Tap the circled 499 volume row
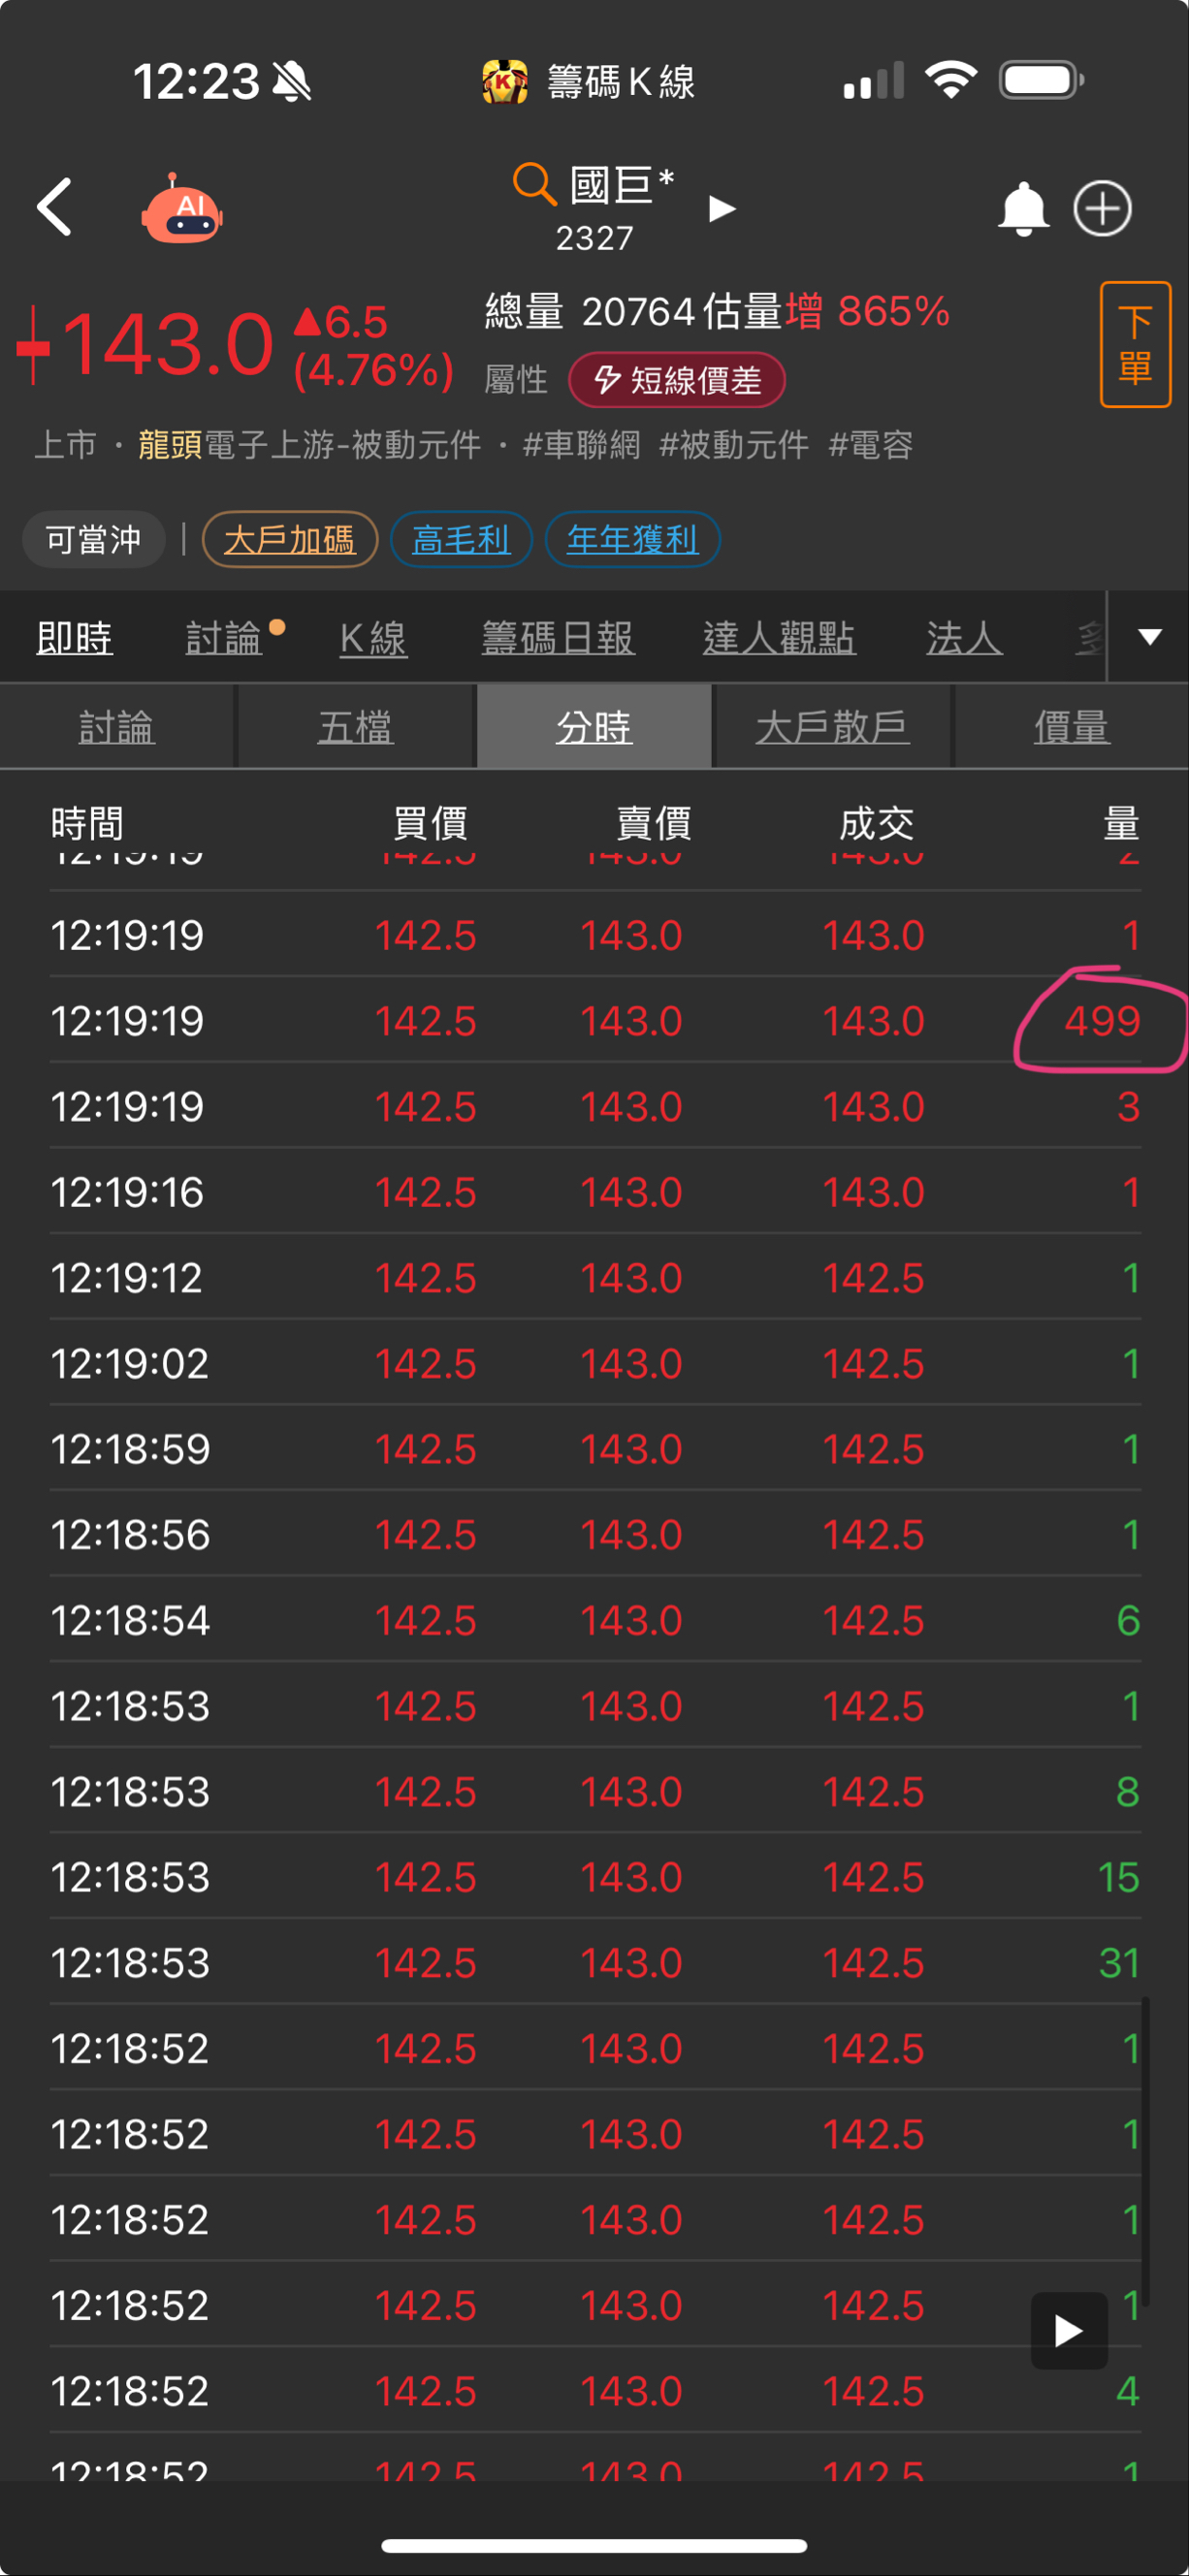Screen dimensions: 1189x2576 coord(596,1020)
